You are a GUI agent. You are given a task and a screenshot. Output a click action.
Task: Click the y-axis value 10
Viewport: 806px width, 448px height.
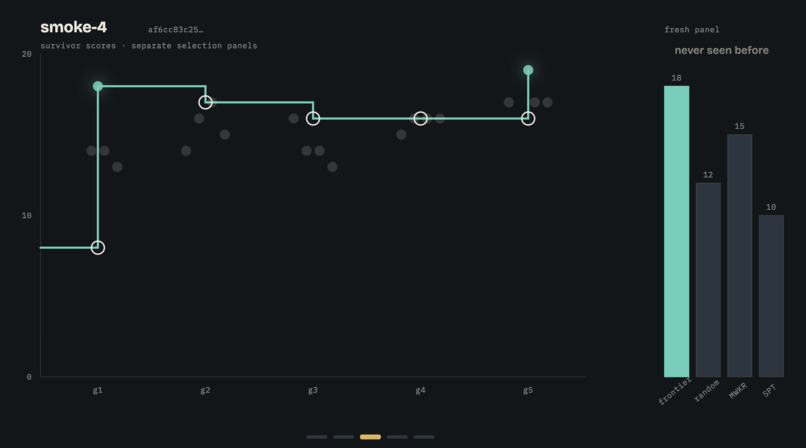pyautogui.click(x=27, y=215)
